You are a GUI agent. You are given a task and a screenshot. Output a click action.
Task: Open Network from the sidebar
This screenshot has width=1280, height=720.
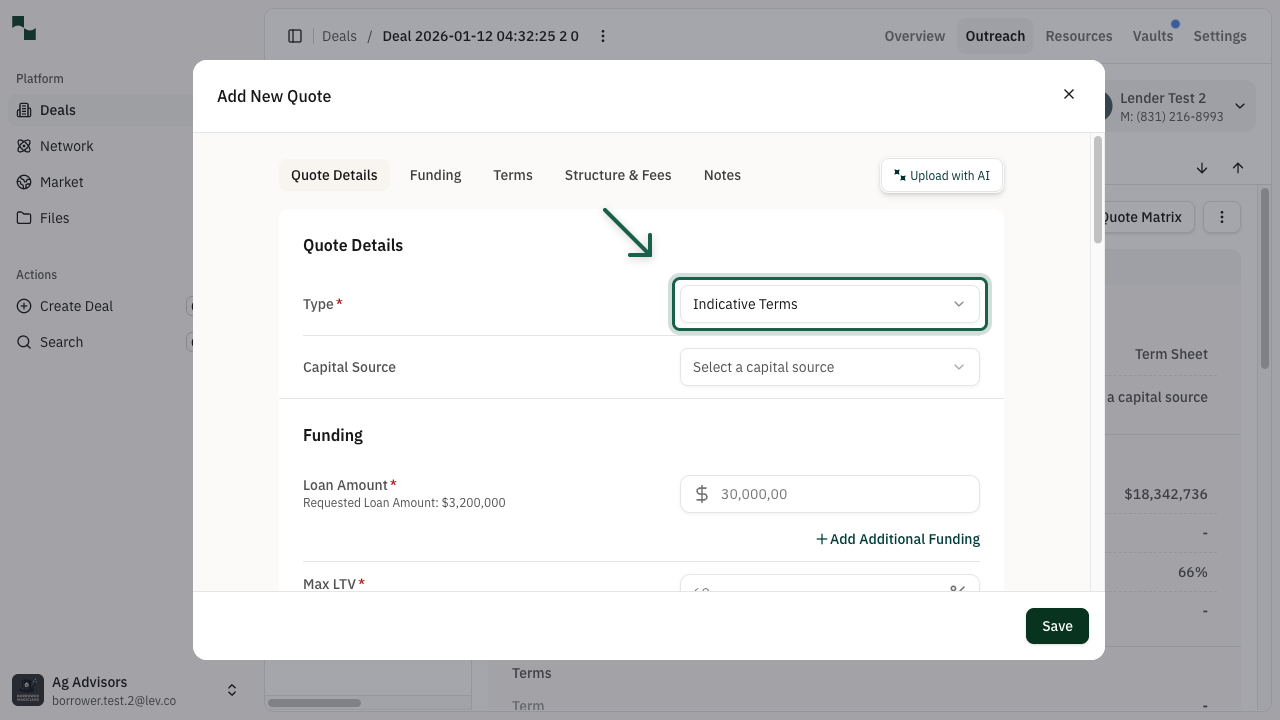(x=66, y=146)
